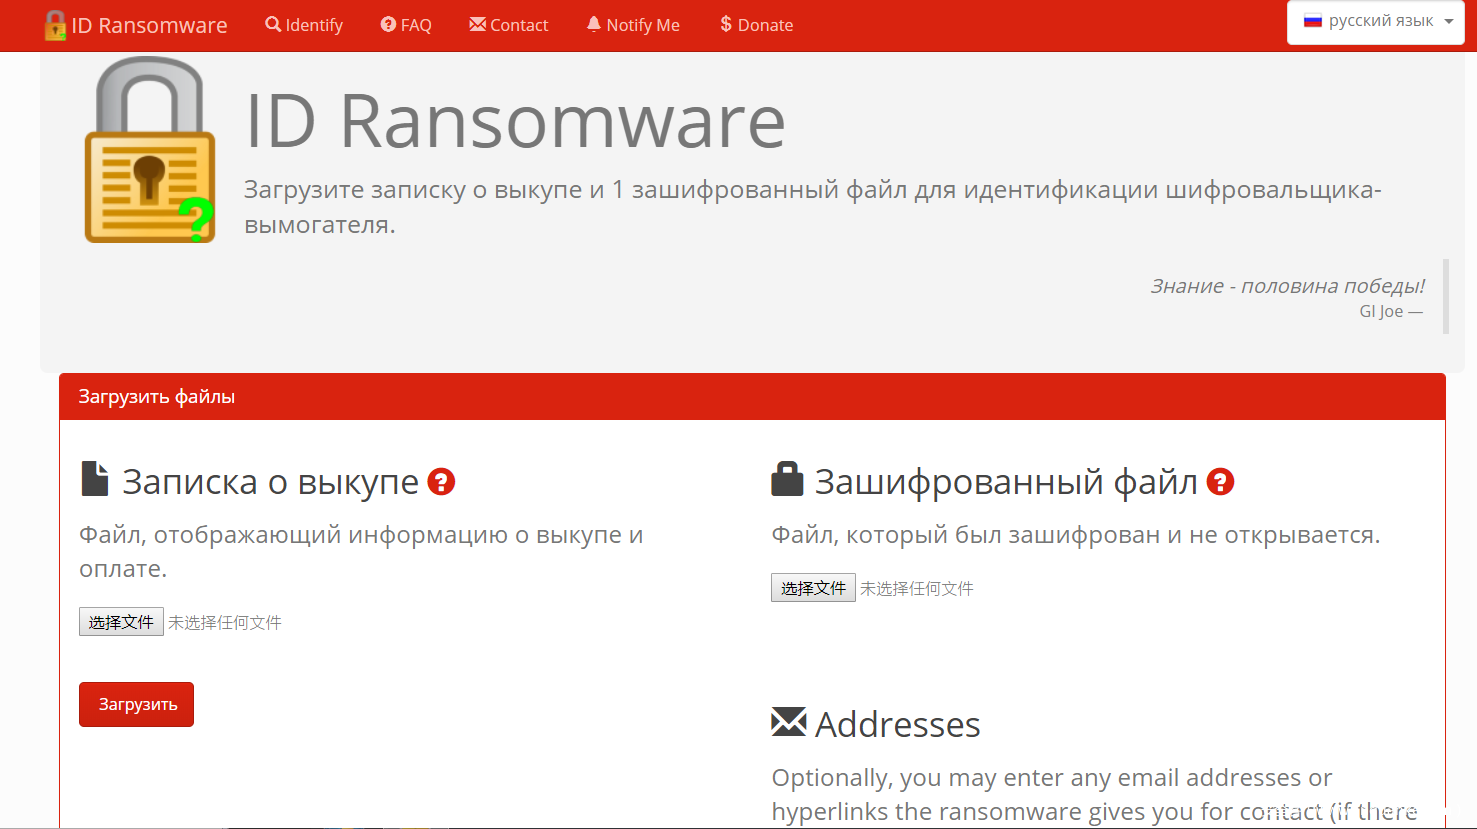This screenshot has height=829, width=1477.
Task: Open the Donate link
Action: tap(757, 25)
